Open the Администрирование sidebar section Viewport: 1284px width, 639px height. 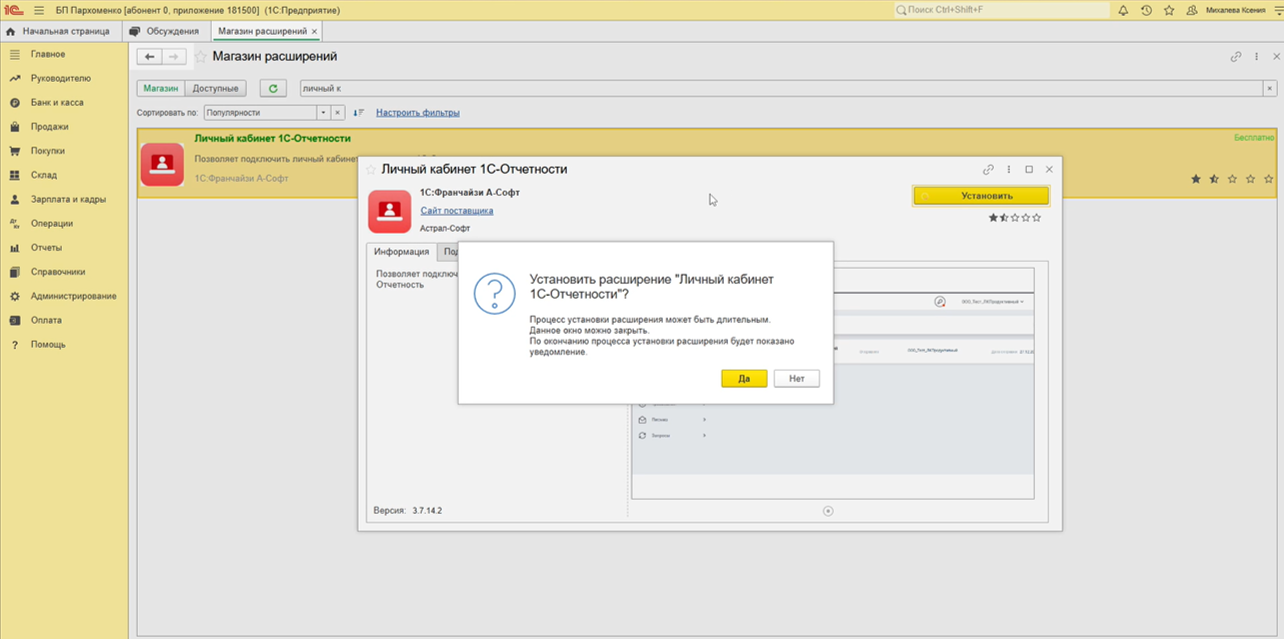tap(73, 296)
